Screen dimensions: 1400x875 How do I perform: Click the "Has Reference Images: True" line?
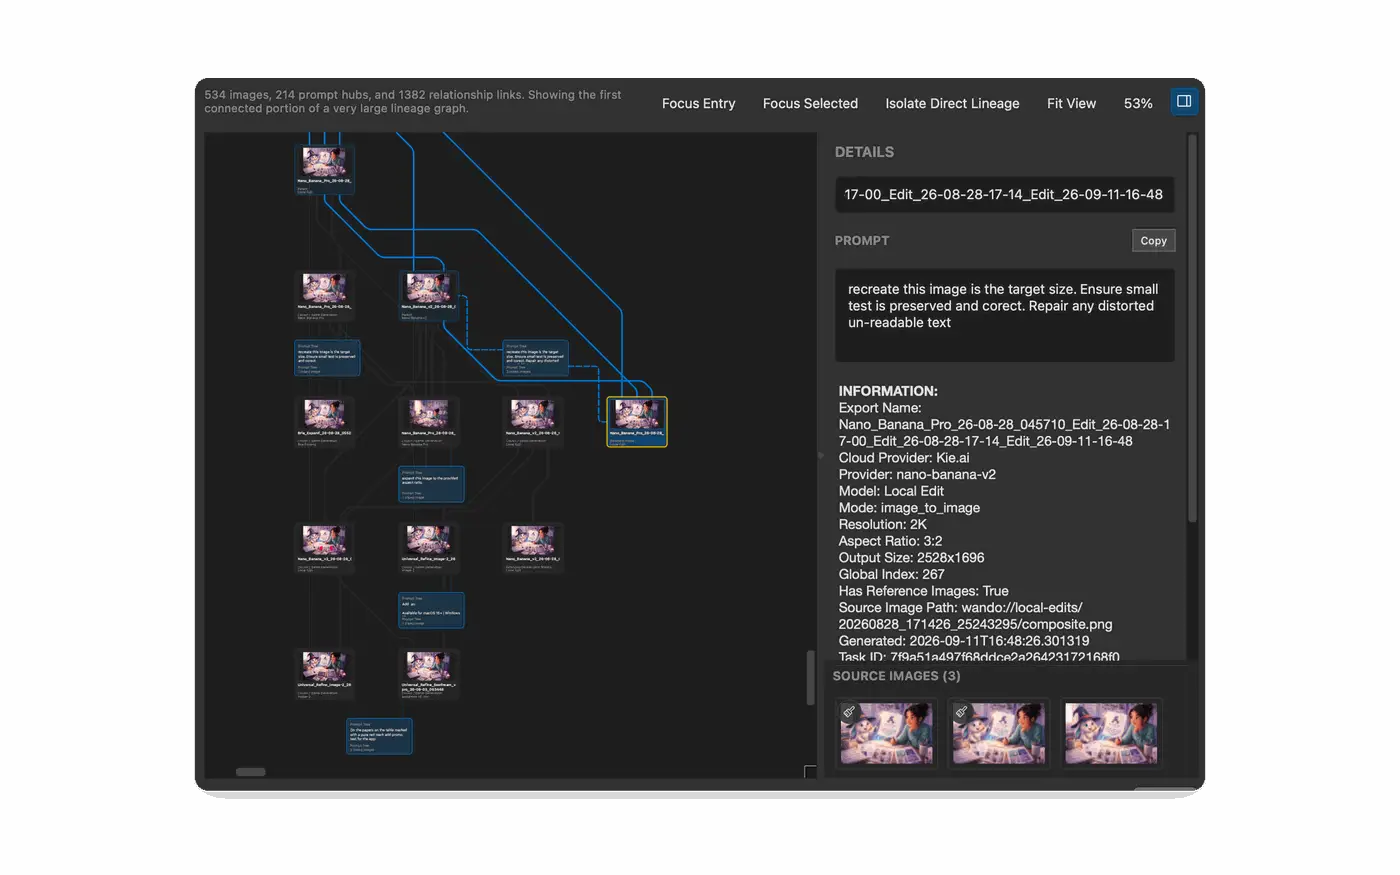coord(923,591)
